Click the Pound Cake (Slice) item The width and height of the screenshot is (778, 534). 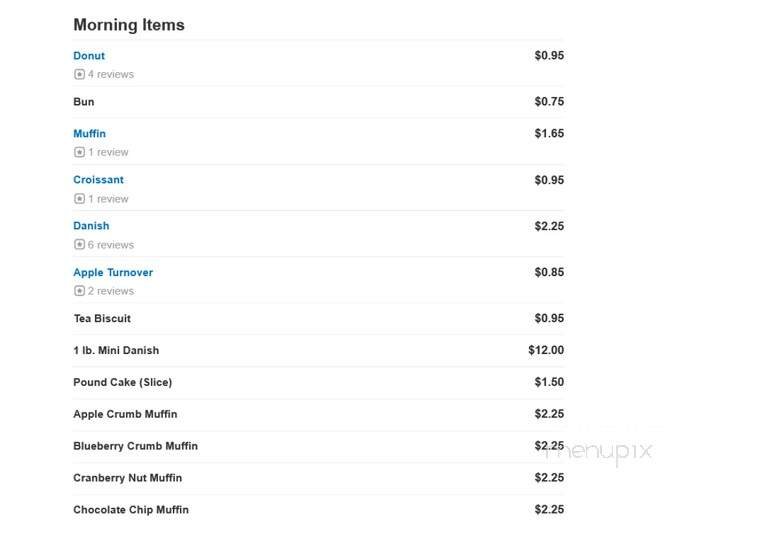coord(122,383)
